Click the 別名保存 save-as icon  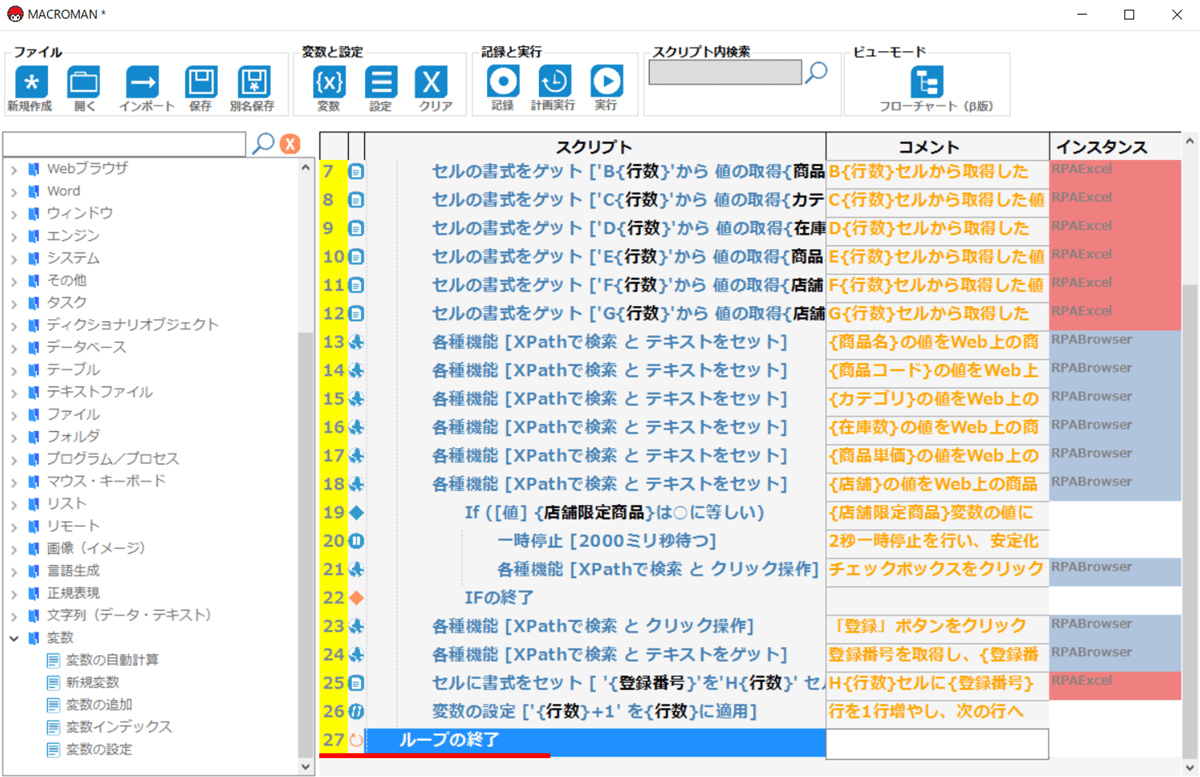(254, 82)
